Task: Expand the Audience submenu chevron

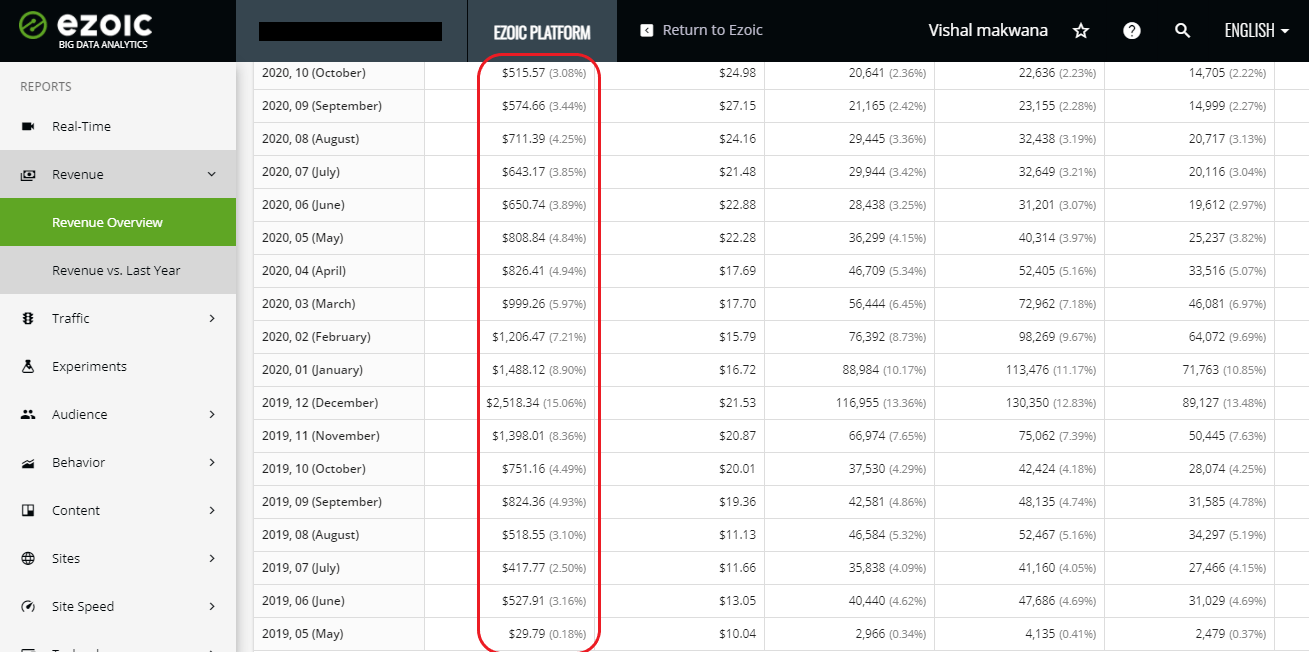Action: pos(211,414)
